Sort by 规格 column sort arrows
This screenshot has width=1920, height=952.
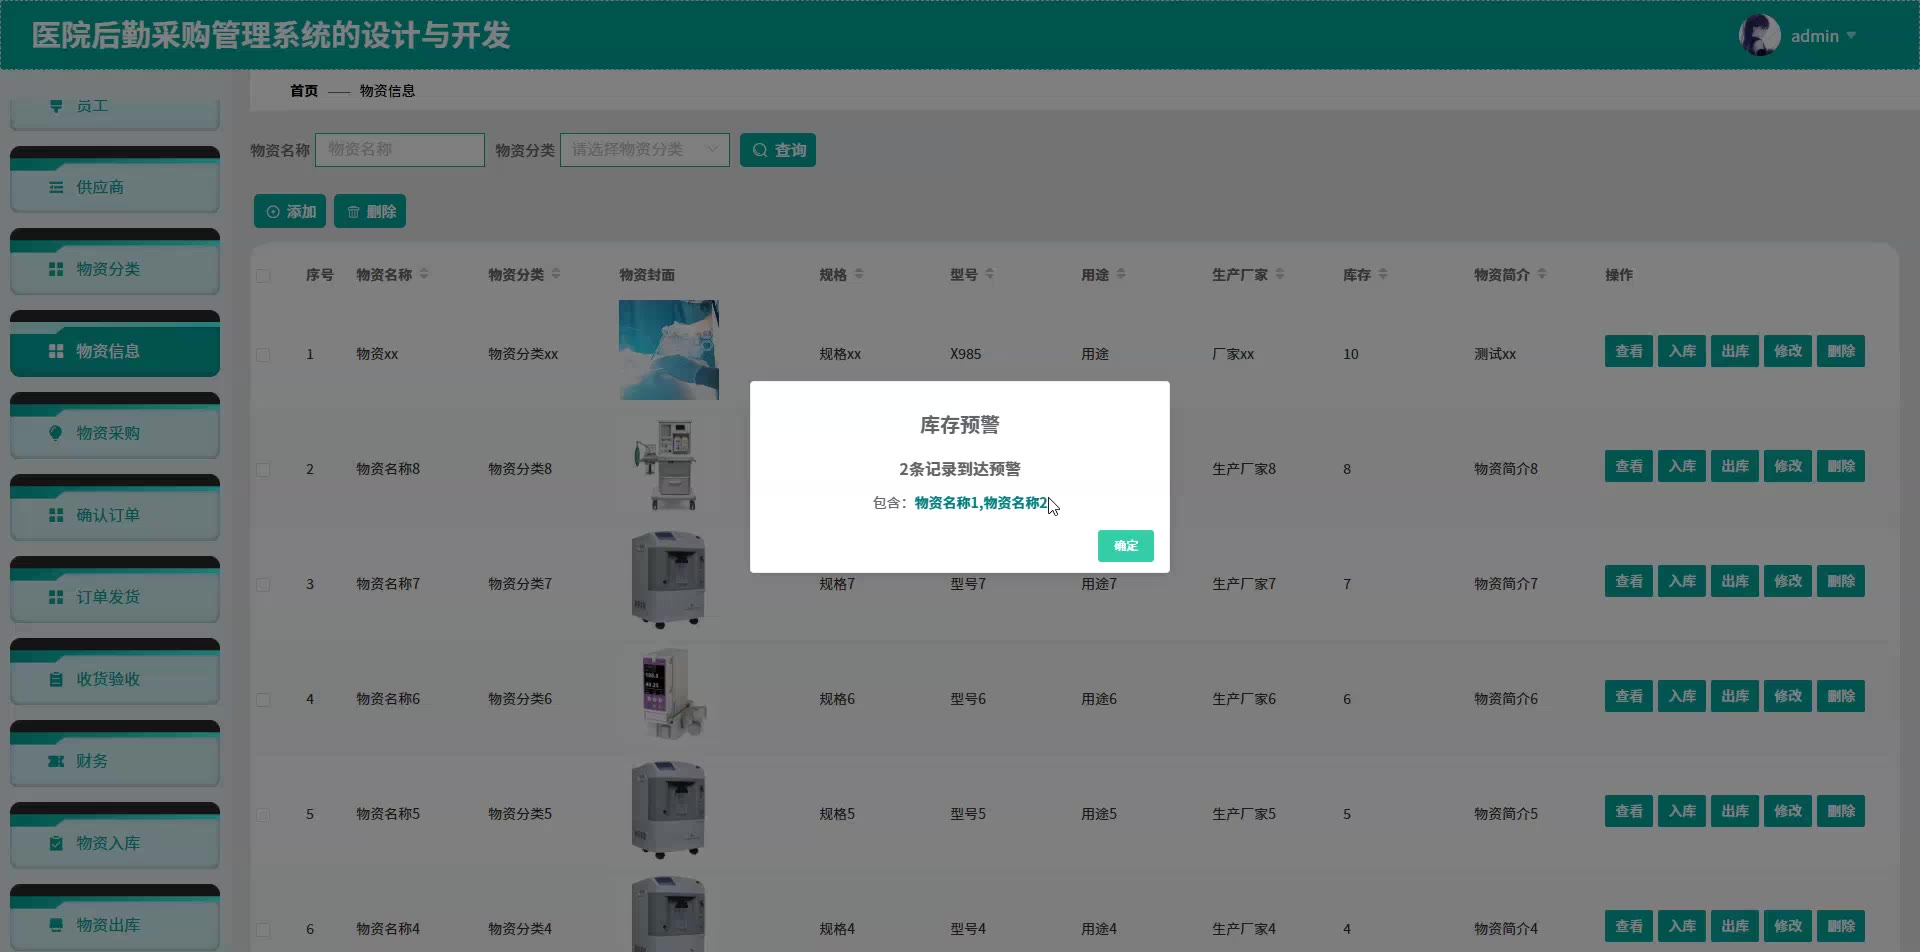pos(859,274)
